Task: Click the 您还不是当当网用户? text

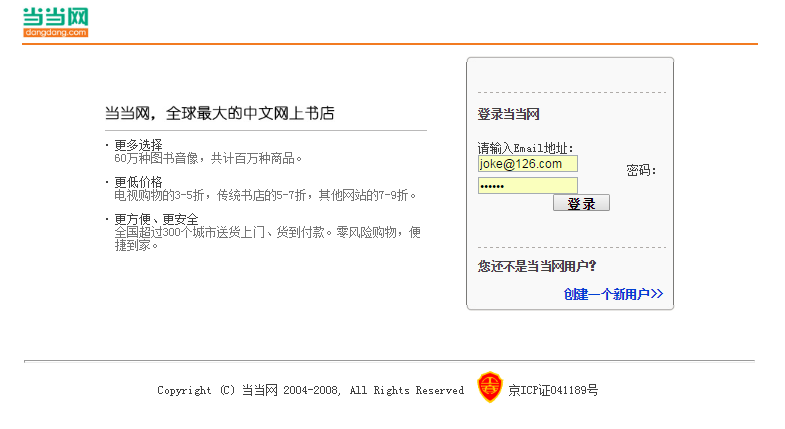Action: [537, 266]
